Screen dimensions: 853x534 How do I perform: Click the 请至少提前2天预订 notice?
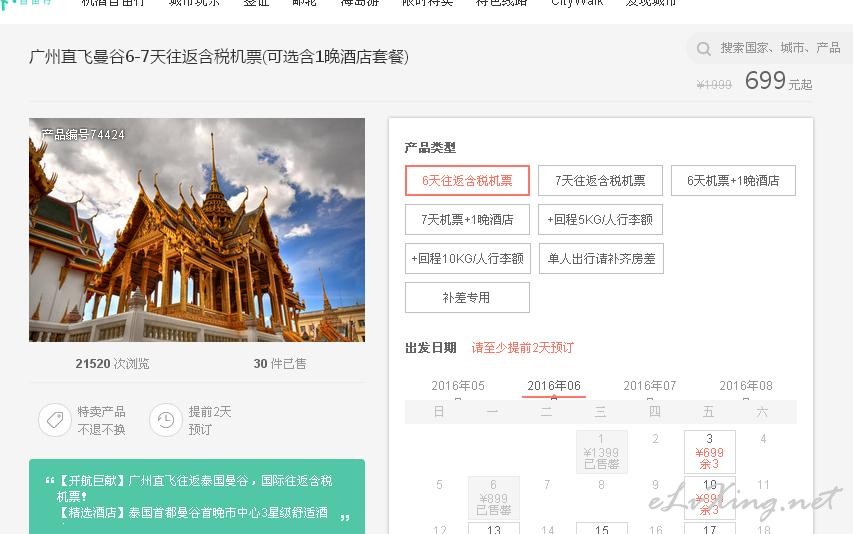[x=522, y=348]
